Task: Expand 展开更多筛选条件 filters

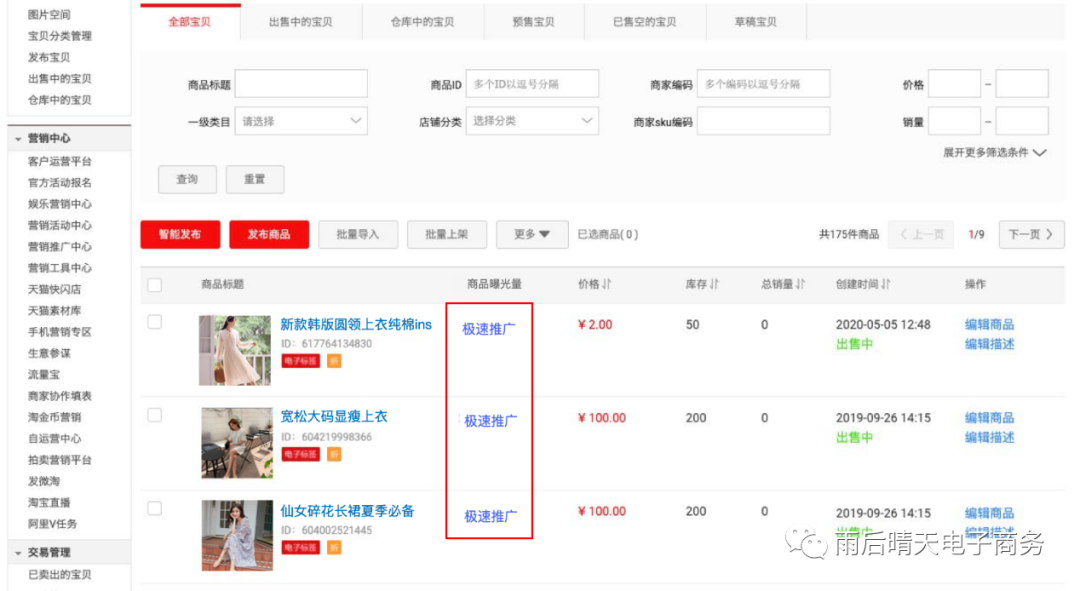Action: (x=995, y=152)
